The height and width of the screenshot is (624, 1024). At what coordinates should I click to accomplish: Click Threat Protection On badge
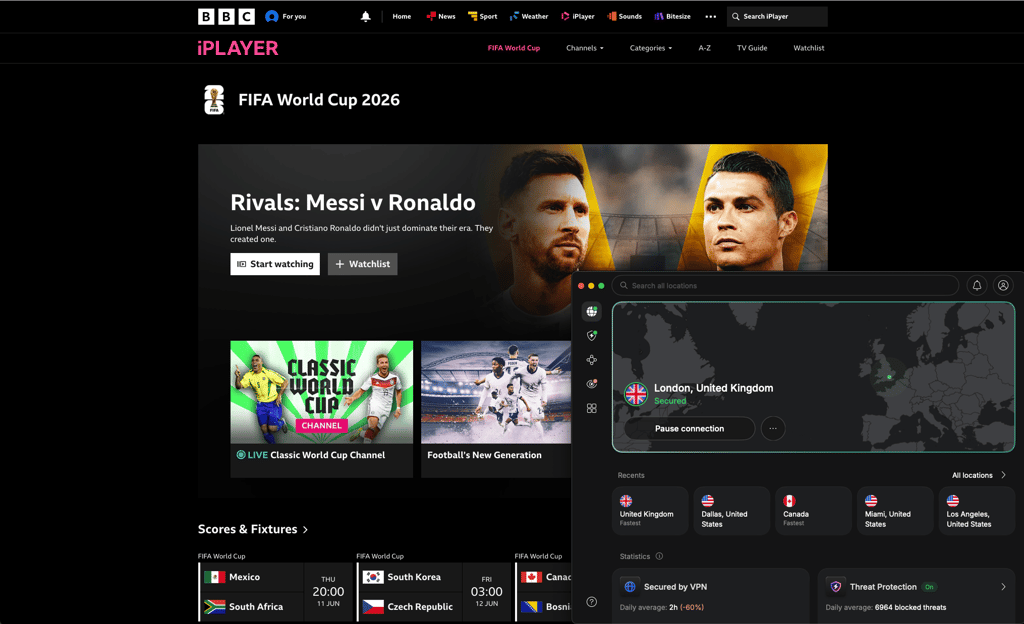coord(929,587)
